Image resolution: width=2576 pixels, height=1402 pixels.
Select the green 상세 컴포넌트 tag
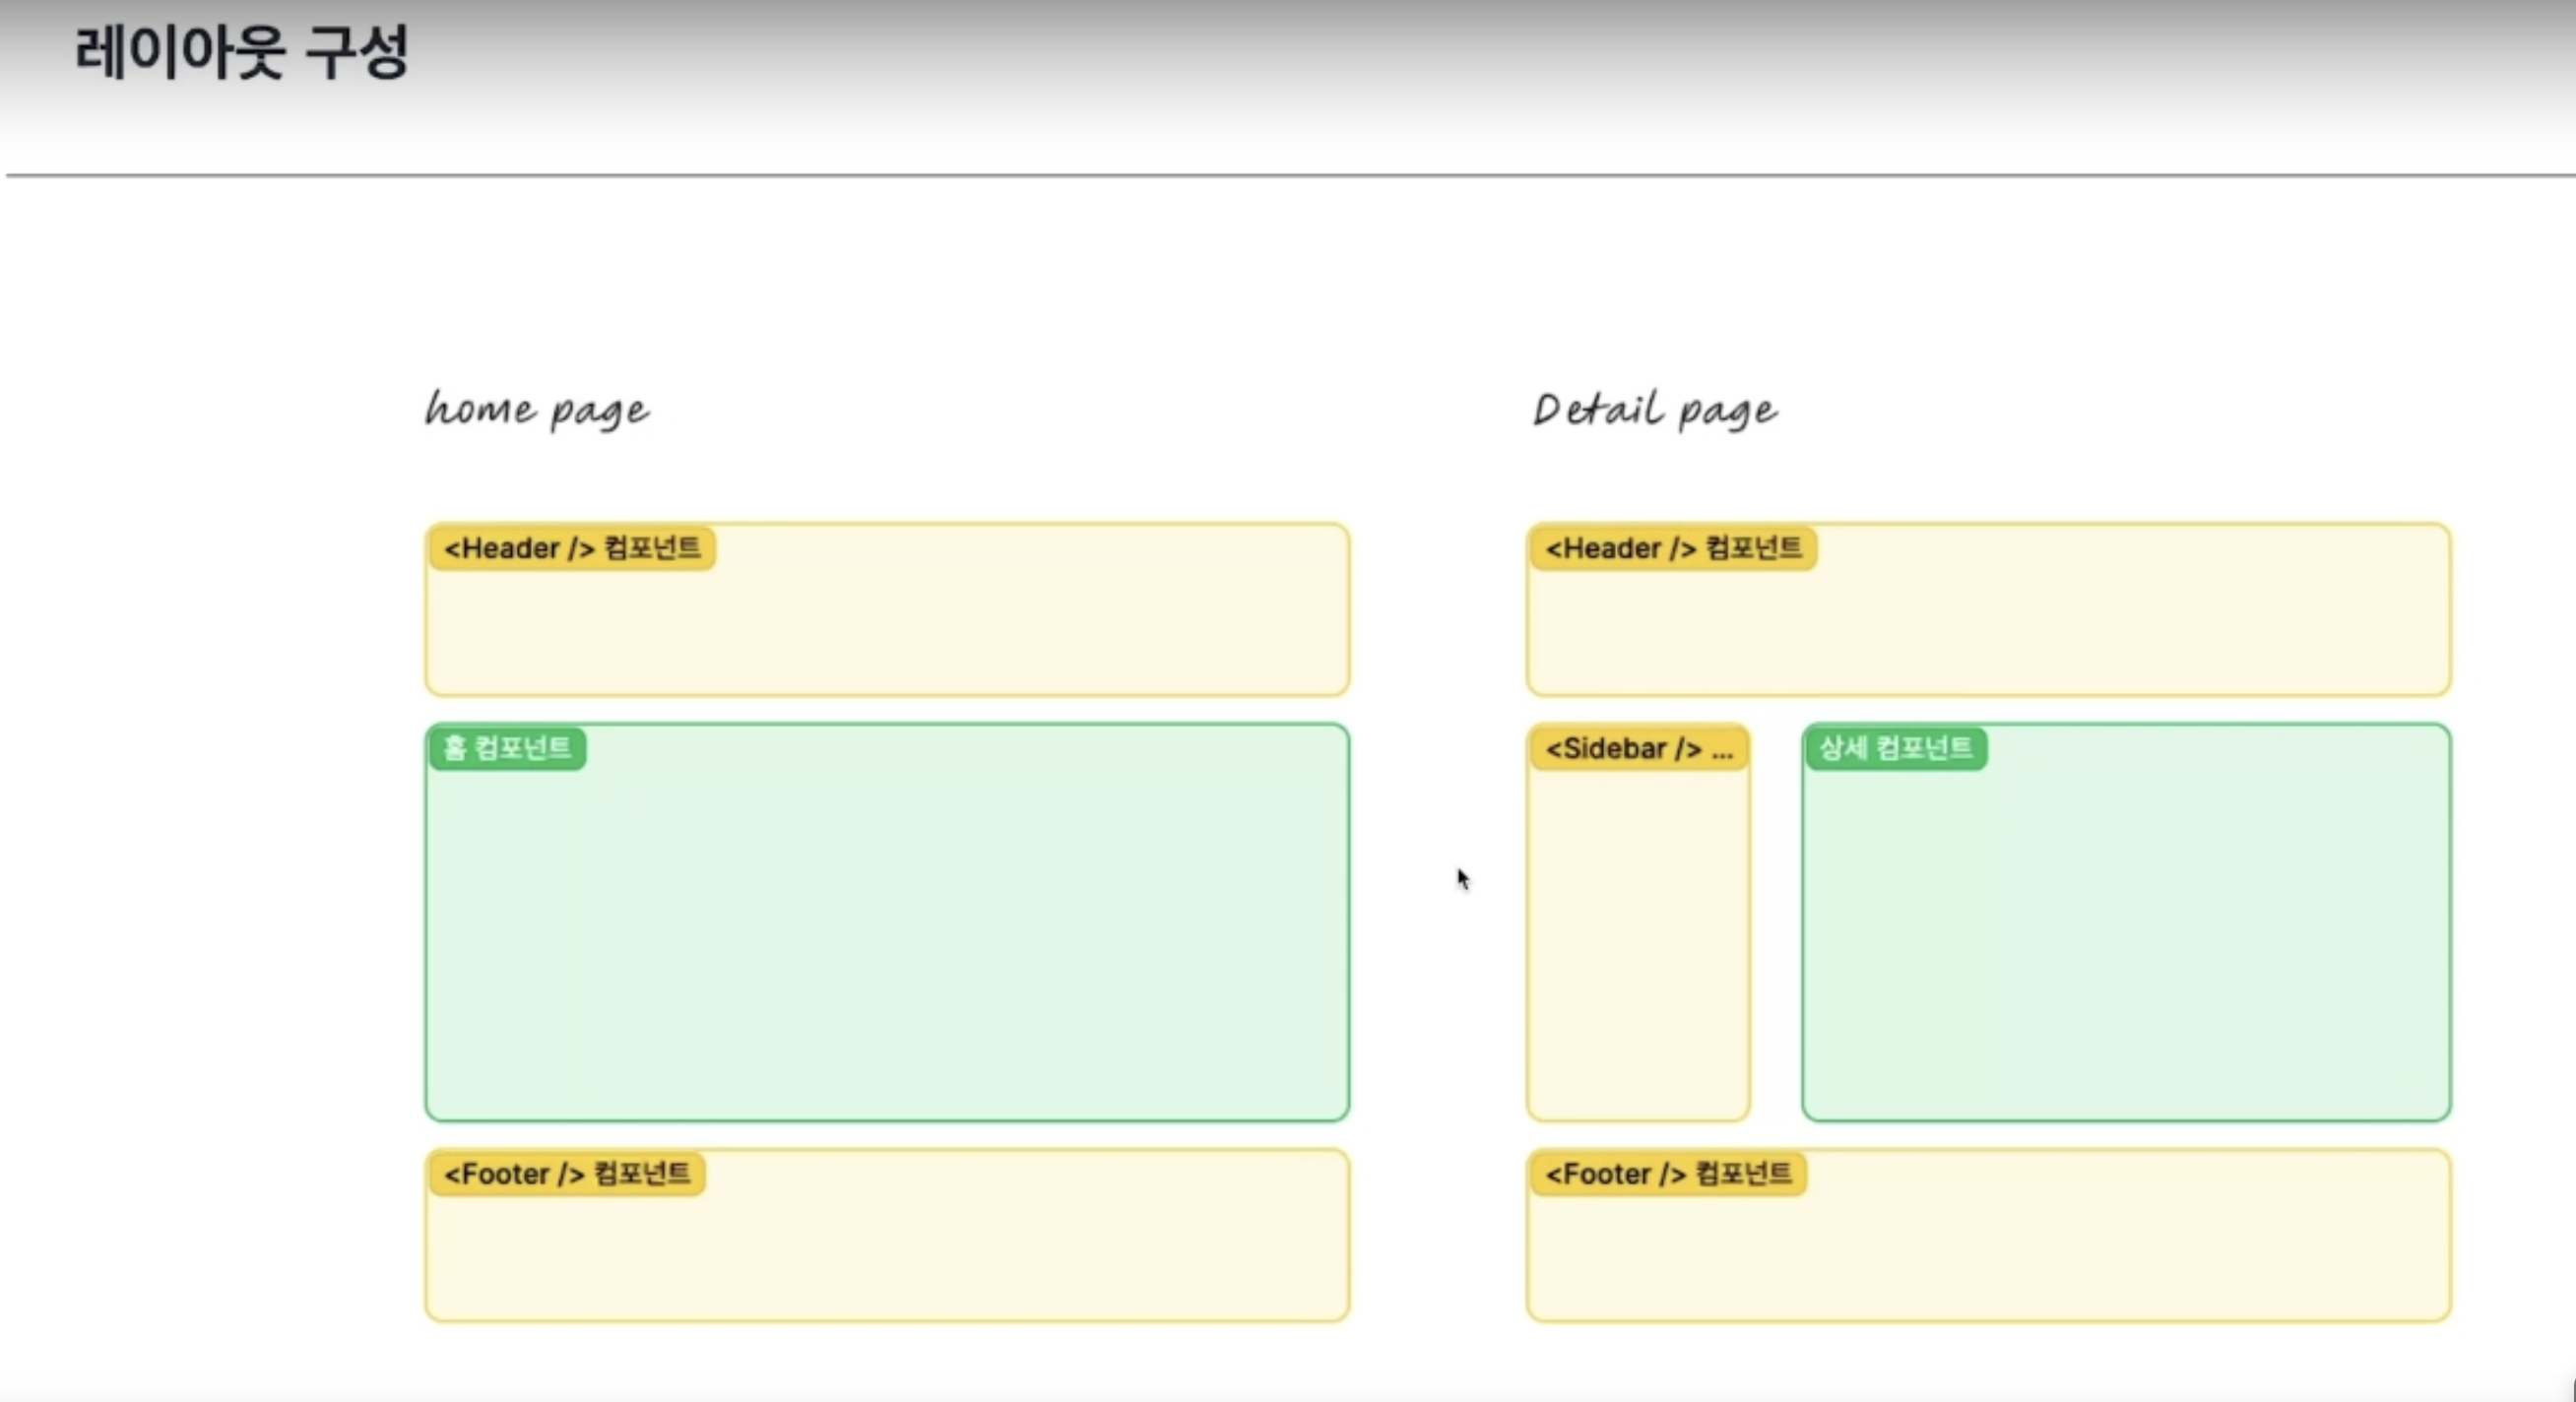(1896, 748)
